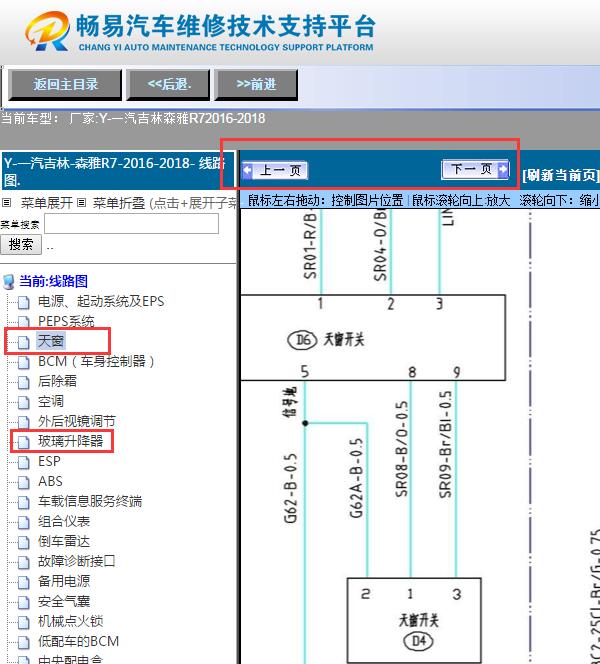Go forward with the >>前进 button
Image resolution: width=600 pixels, height=664 pixels.
click(256, 85)
